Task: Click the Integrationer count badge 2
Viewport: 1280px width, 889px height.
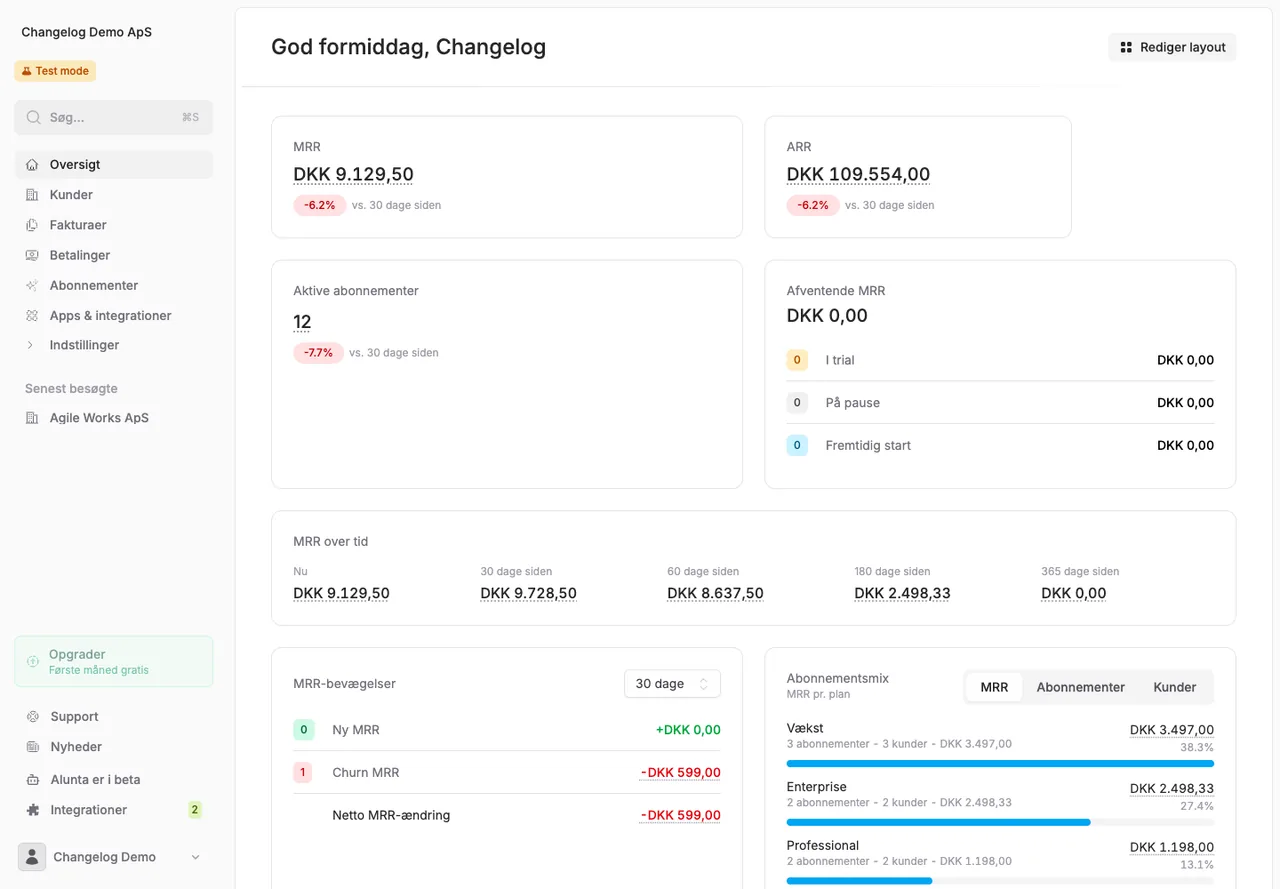Action: (195, 810)
